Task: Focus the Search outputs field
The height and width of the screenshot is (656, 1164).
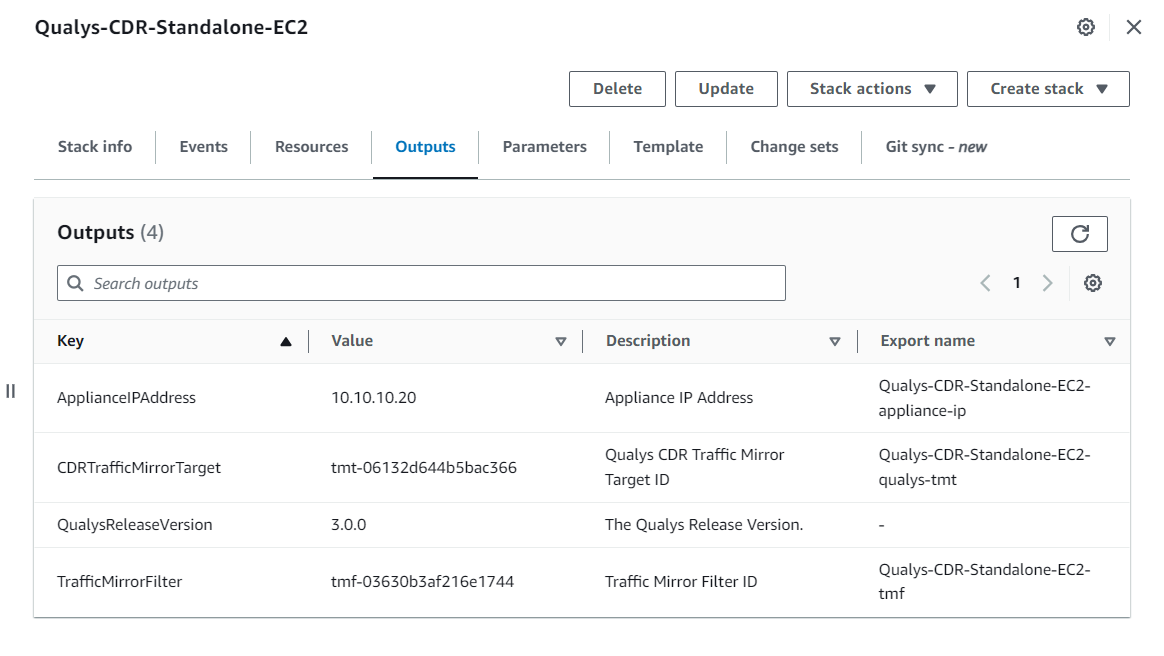Action: tap(421, 283)
